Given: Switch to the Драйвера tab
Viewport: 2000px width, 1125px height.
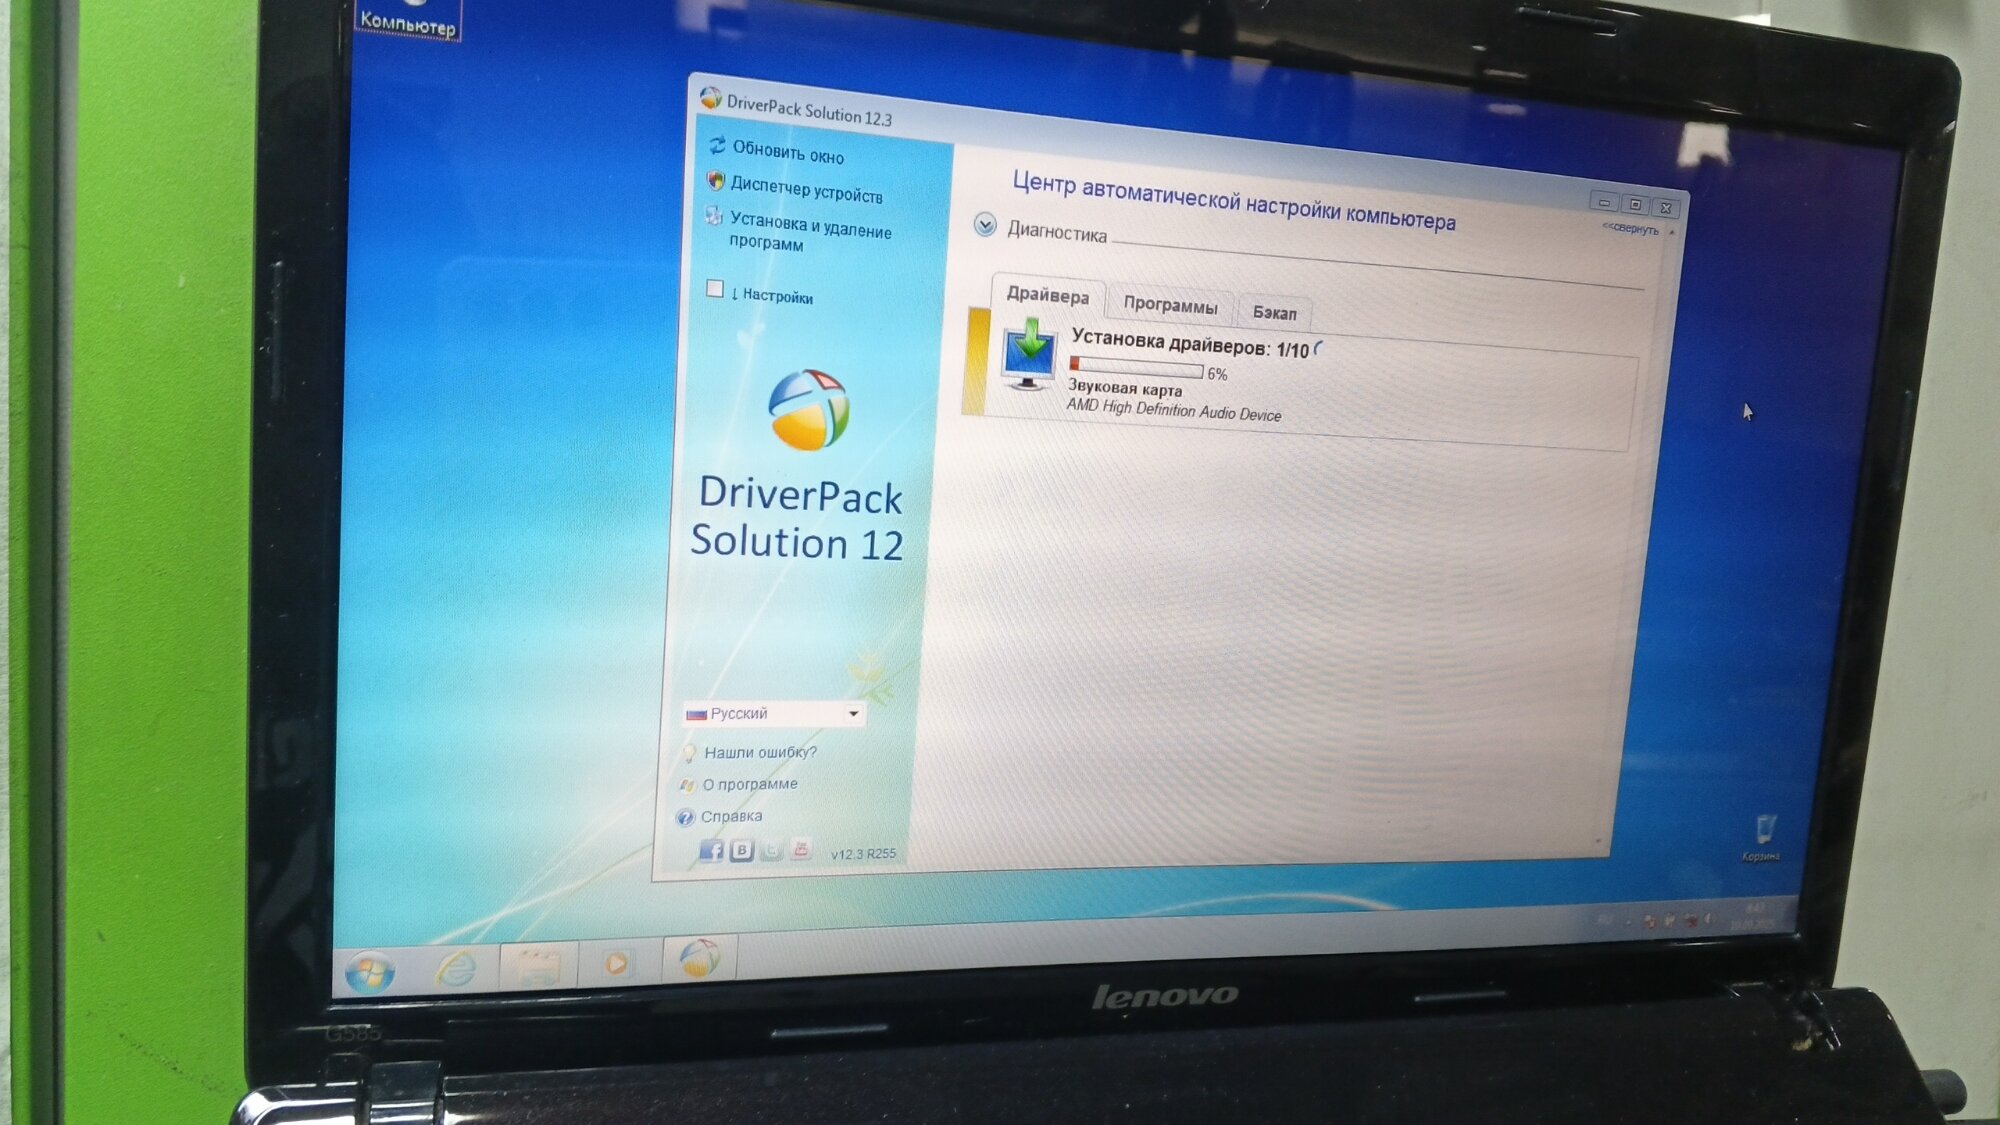Looking at the screenshot, I should point(1047,295).
